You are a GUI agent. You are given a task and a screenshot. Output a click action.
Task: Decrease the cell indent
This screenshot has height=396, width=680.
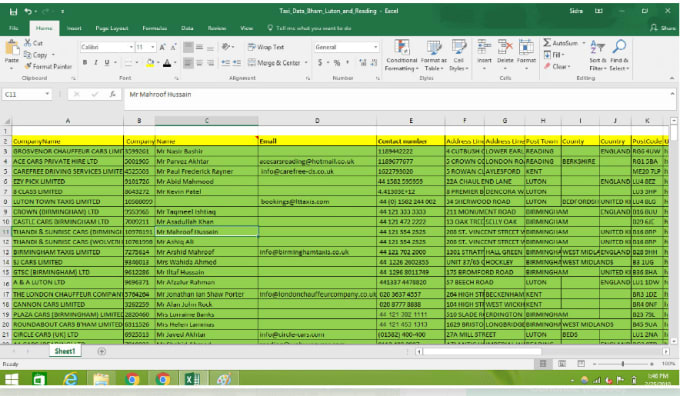click(x=226, y=63)
